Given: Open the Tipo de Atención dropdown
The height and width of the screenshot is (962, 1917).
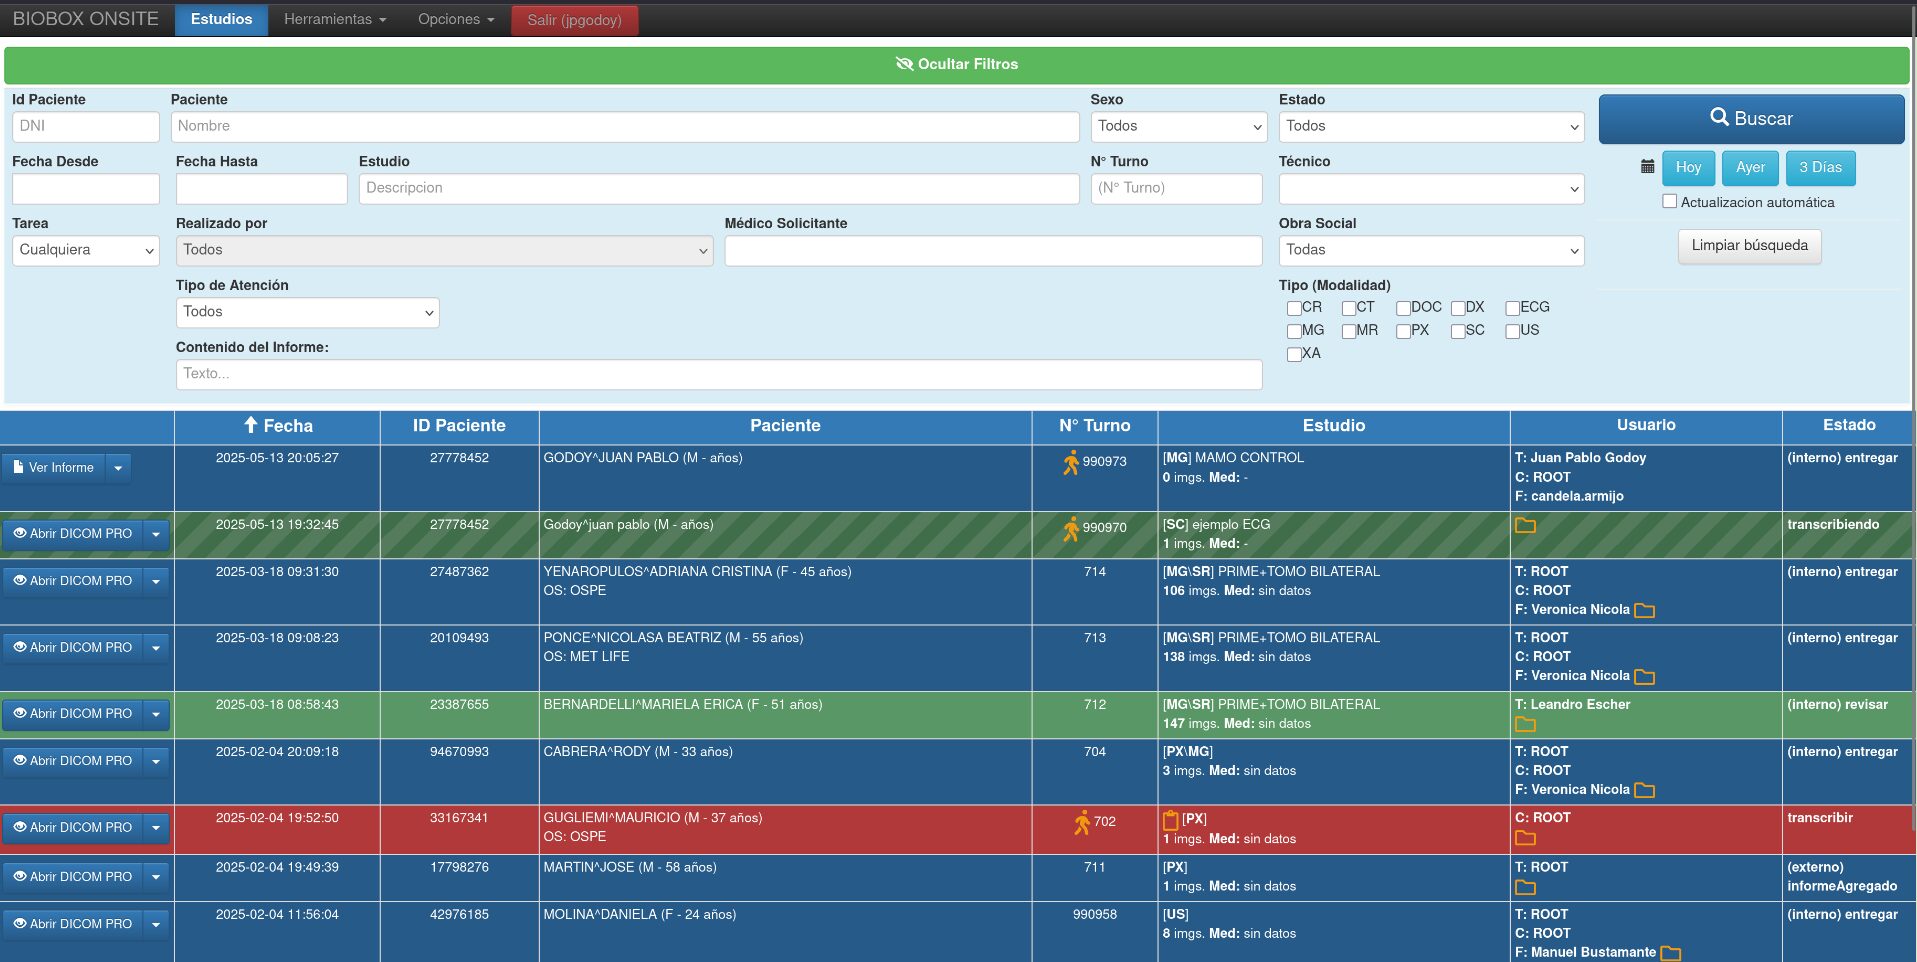Looking at the screenshot, I should [x=307, y=312].
